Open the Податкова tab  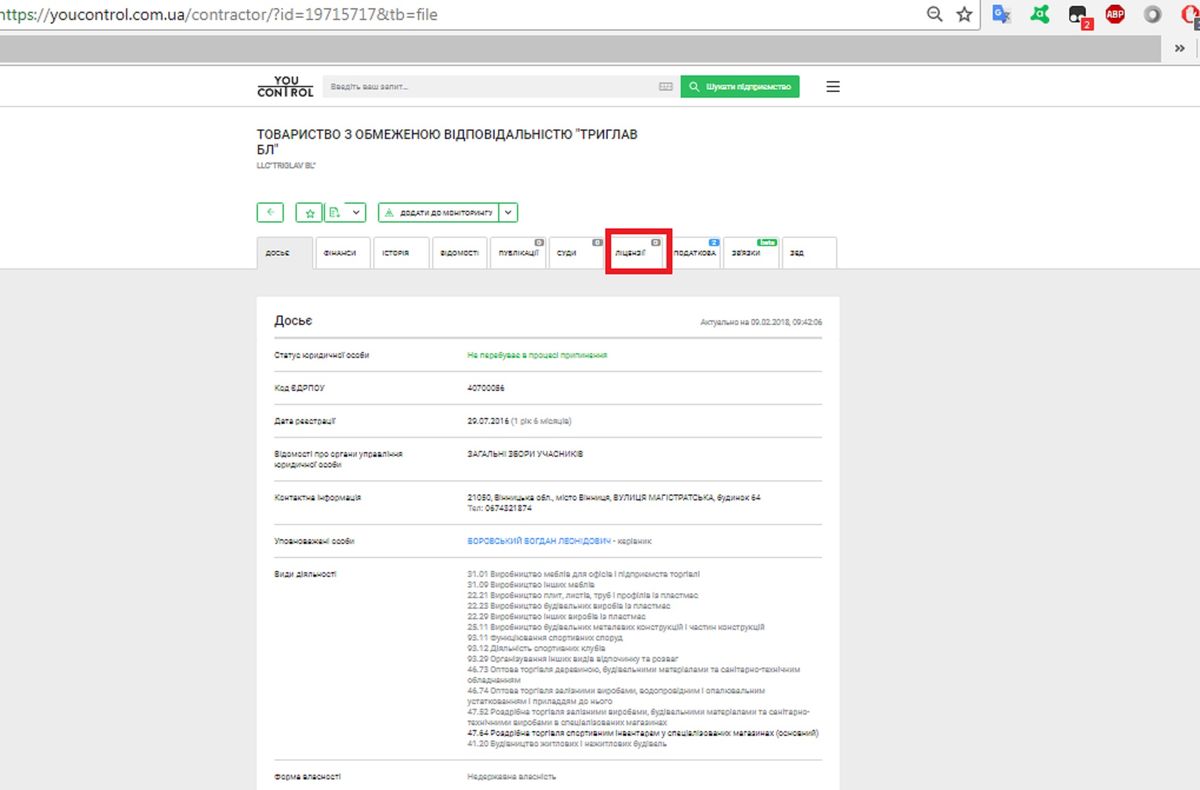(x=694, y=253)
